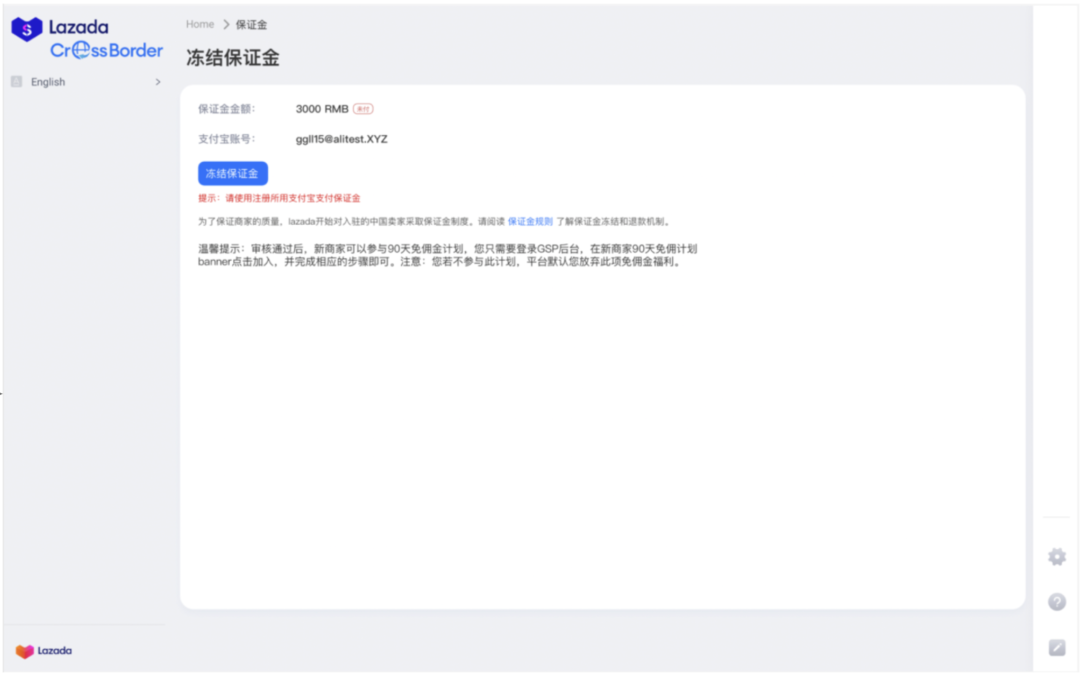The height and width of the screenshot is (676, 1080).
Task: Open the settings gear icon on the right sidebar
Action: [x=1056, y=557]
